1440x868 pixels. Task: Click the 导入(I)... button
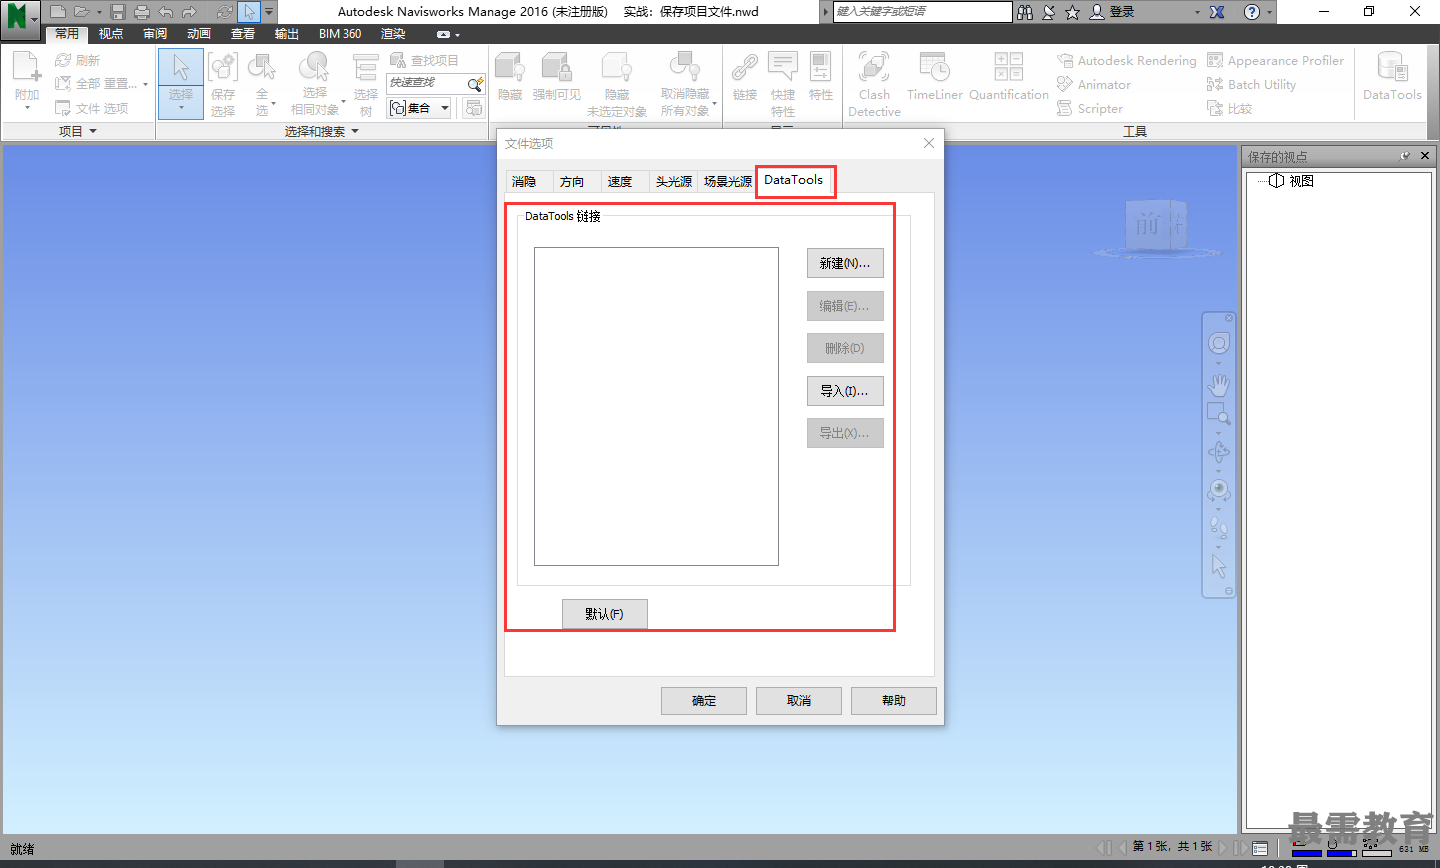click(x=845, y=391)
